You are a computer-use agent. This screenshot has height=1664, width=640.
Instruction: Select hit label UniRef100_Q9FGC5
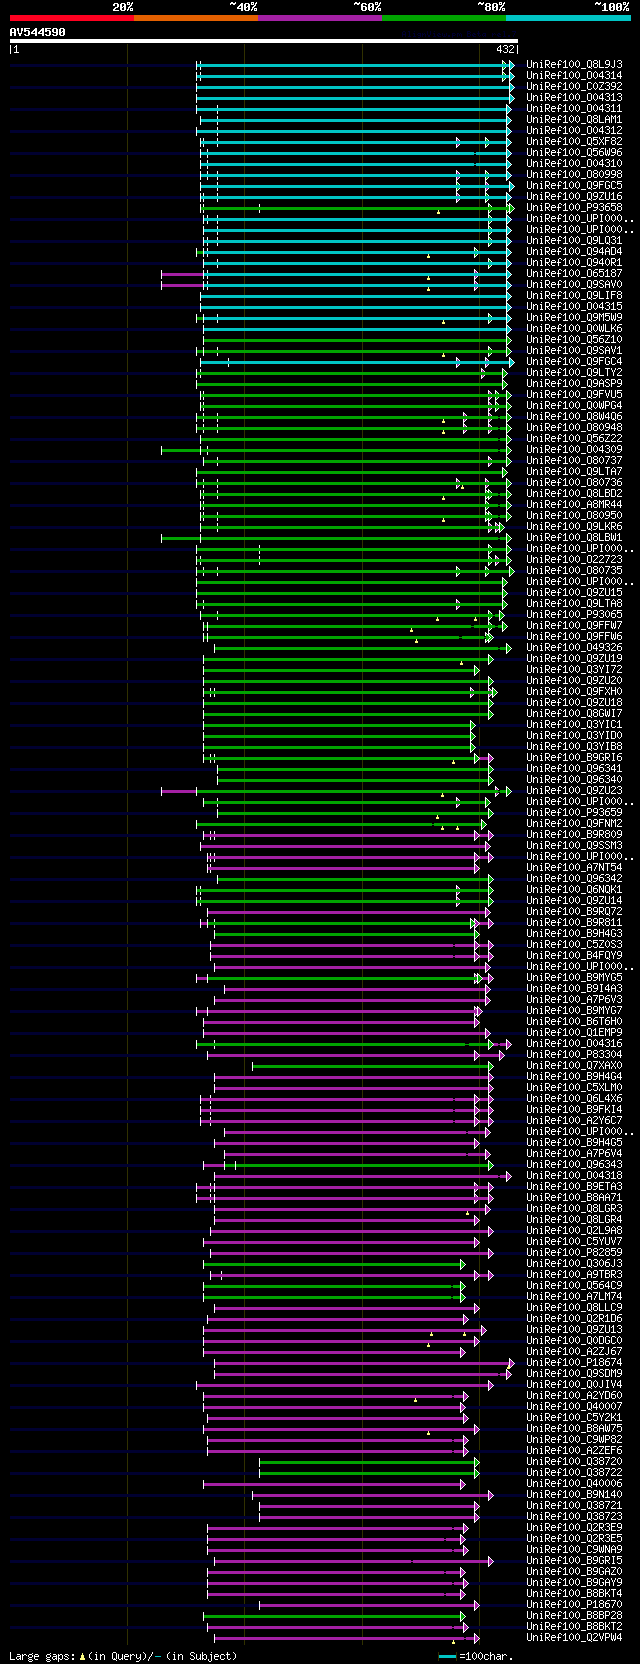pyautogui.click(x=574, y=185)
